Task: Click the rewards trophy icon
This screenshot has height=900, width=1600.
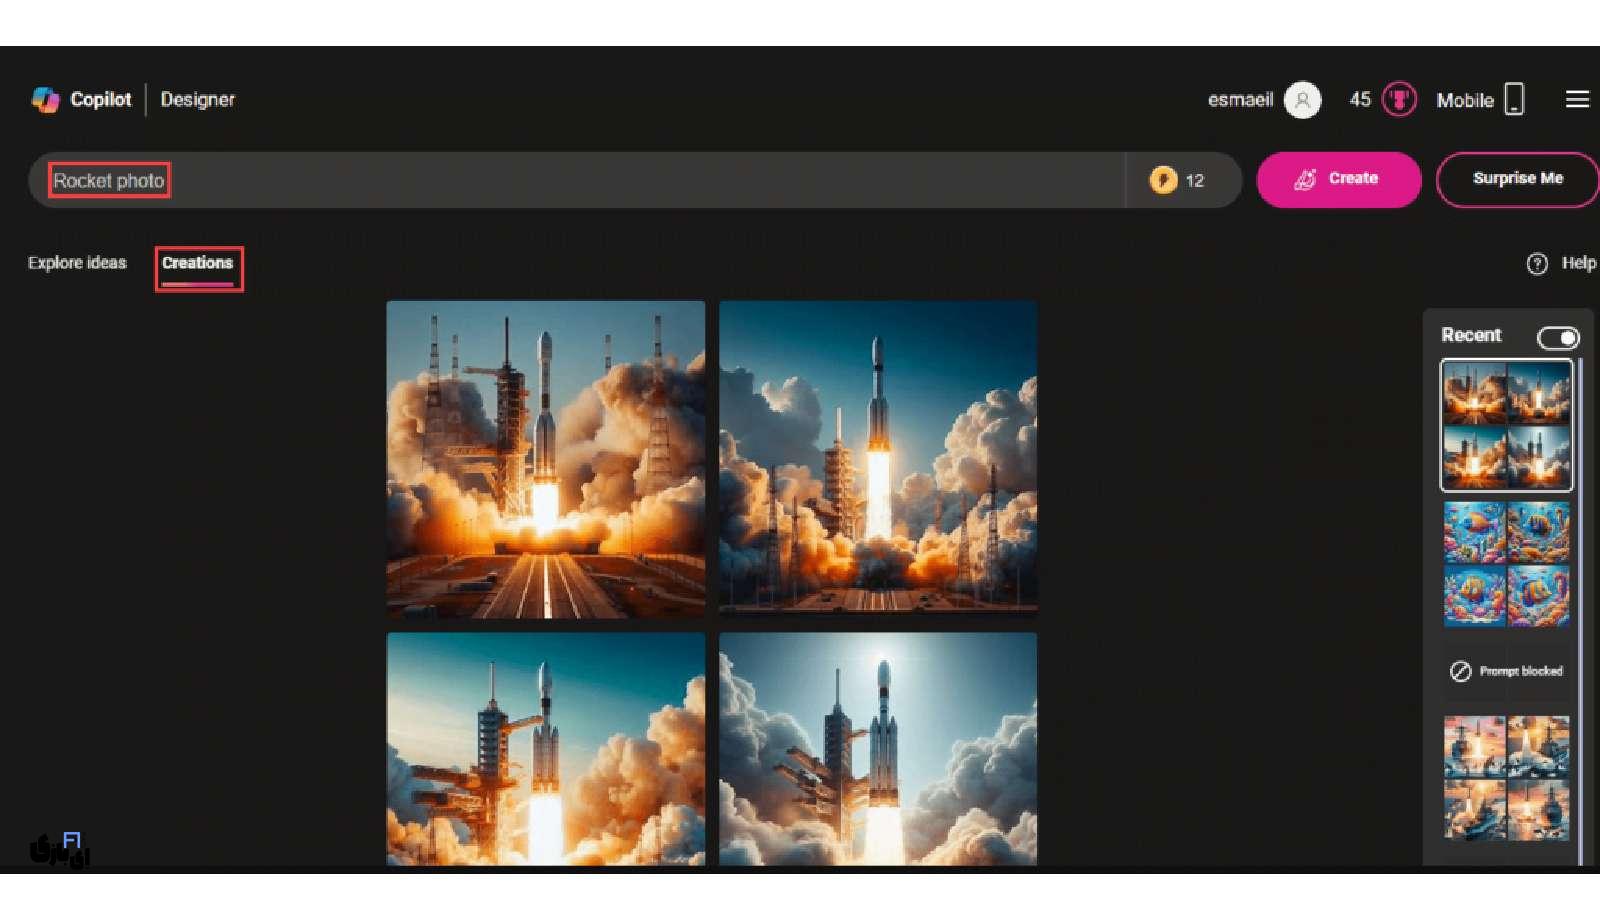Action: click(1399, 100)
